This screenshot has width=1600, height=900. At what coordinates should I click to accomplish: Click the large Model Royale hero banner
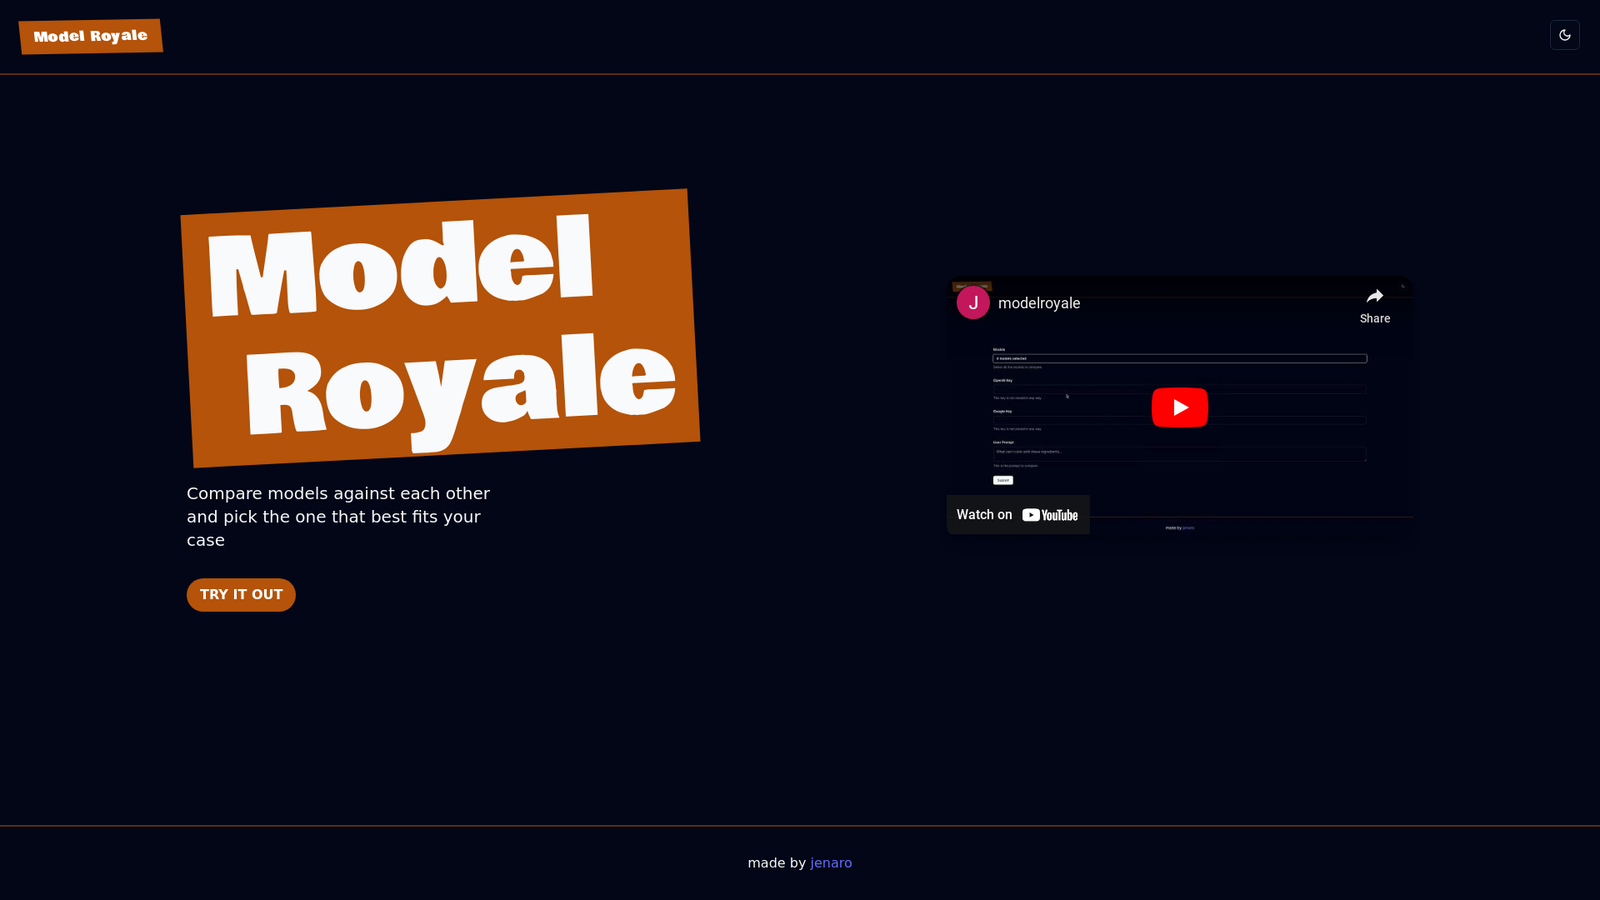[440, 328]
